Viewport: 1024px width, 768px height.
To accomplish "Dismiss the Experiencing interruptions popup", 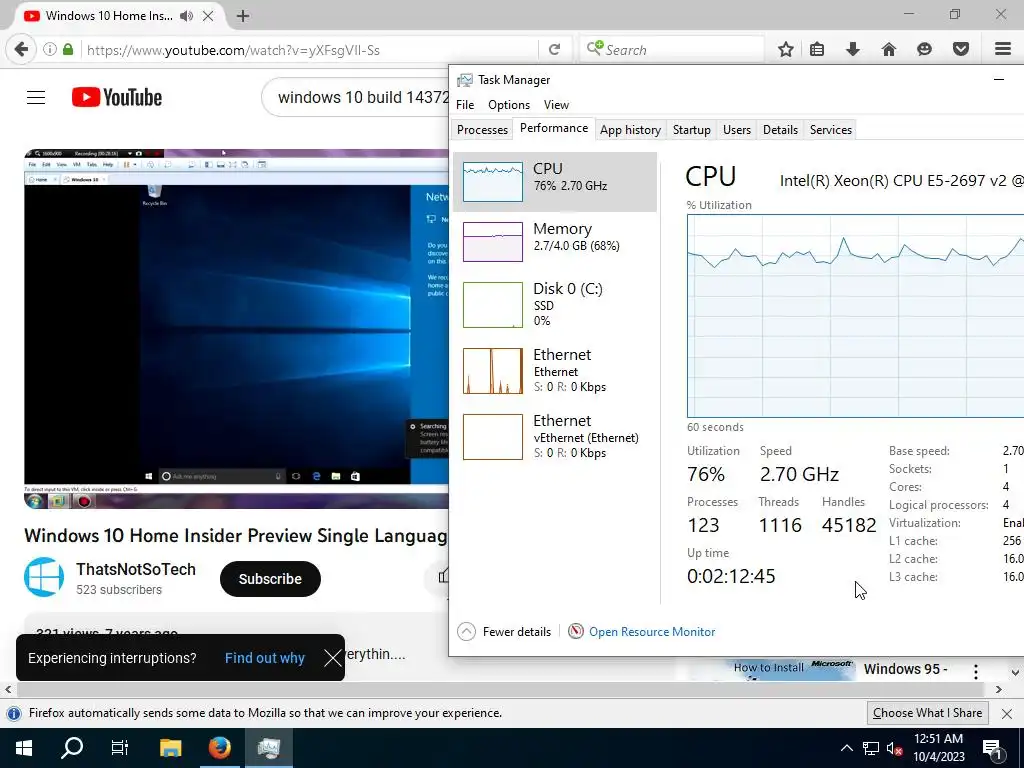I will 333,658.
